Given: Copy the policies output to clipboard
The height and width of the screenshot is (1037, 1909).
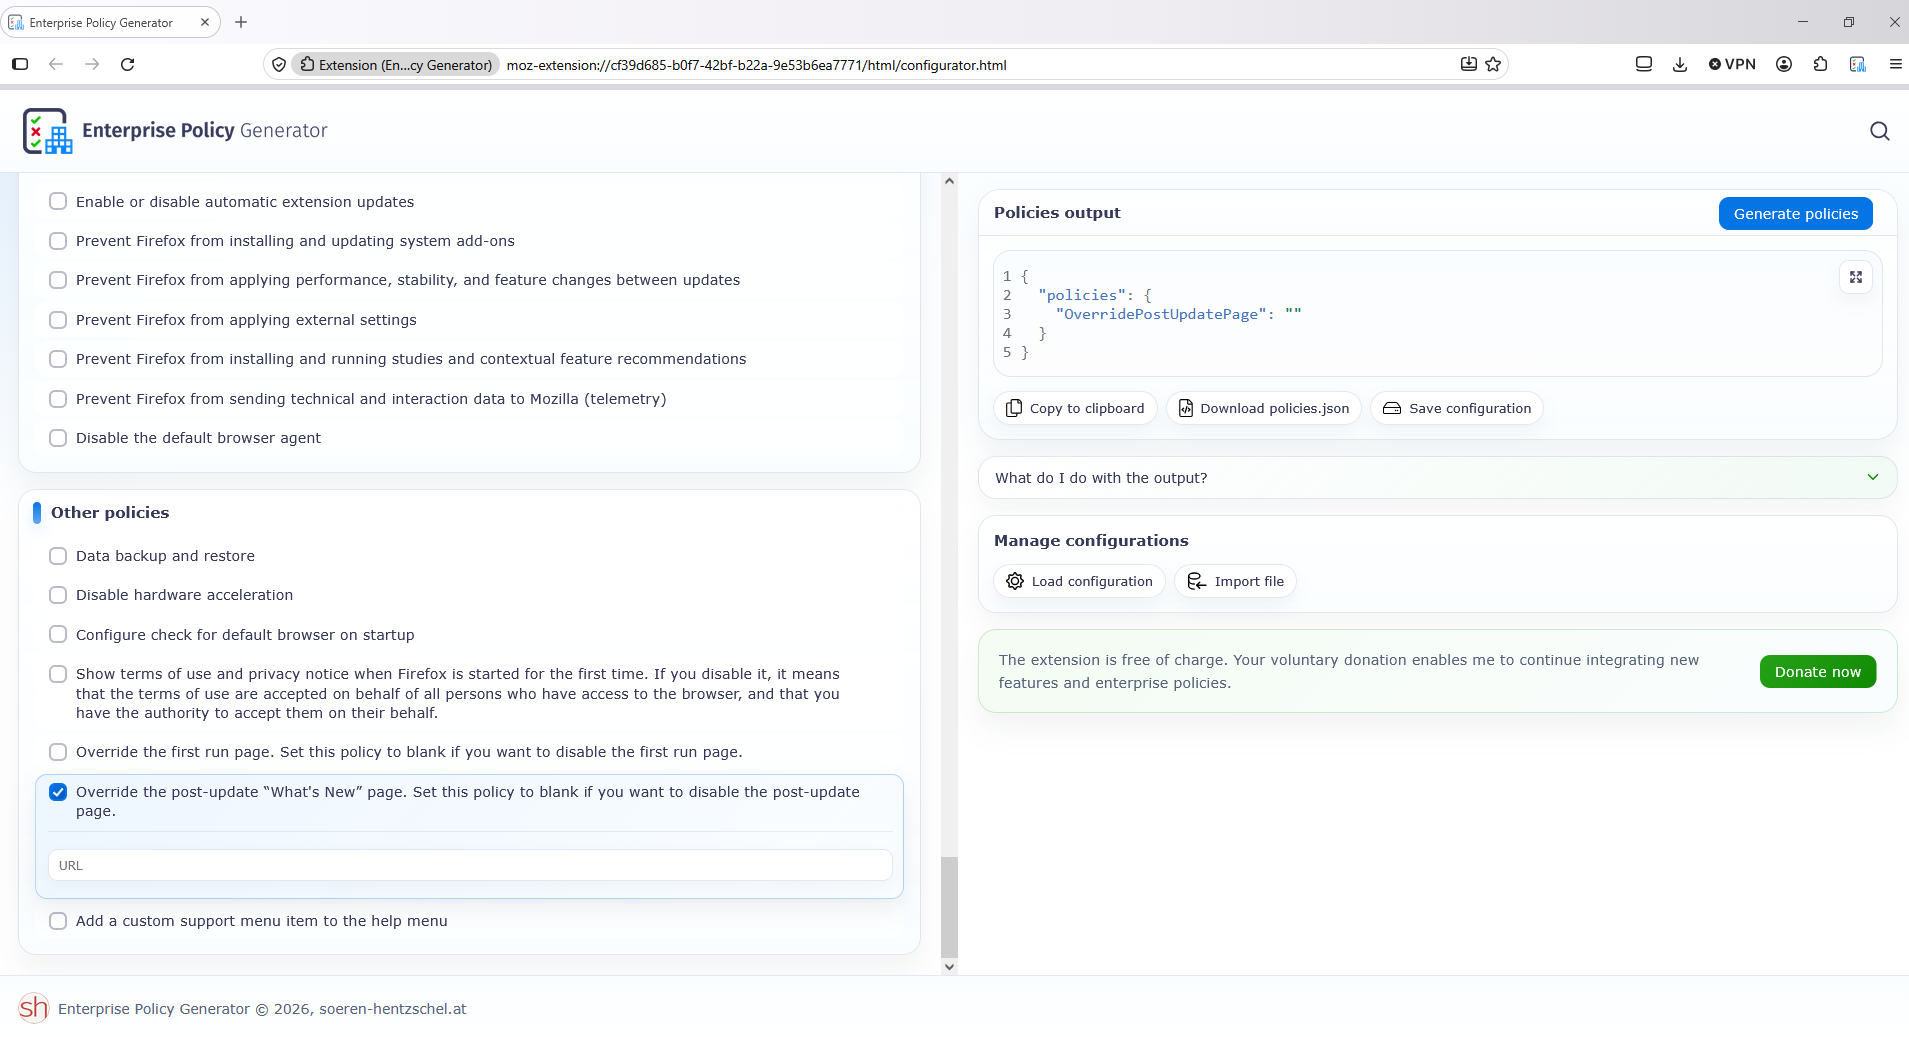Looking at the screenshot, I should 1075,408.
